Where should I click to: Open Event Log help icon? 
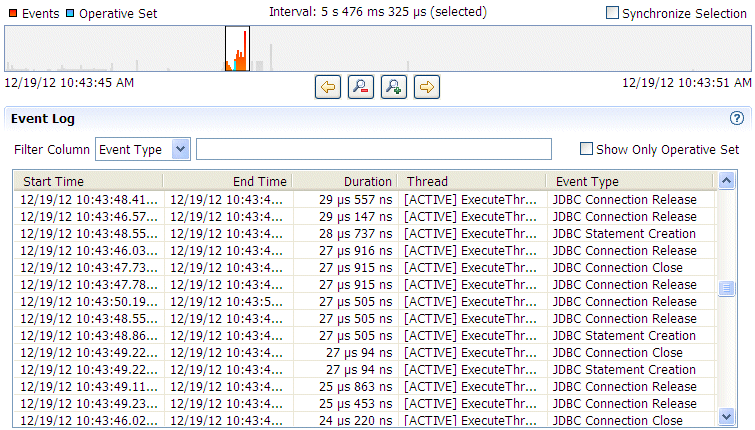point(737,118)
